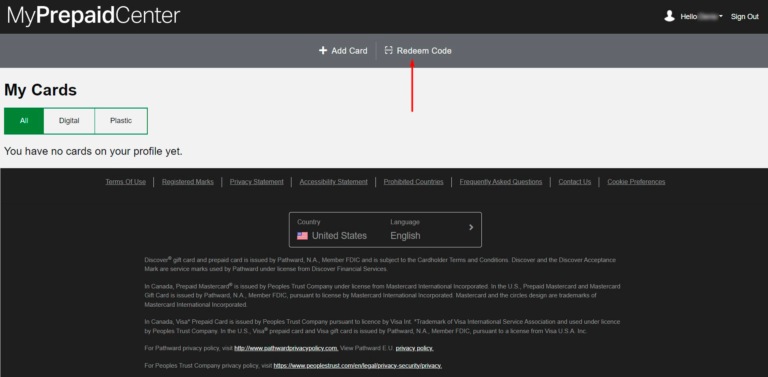Open the Prohibited Countries link
Image resolution: width=768 pixels, height=377 pixels.
coord(413,182)
